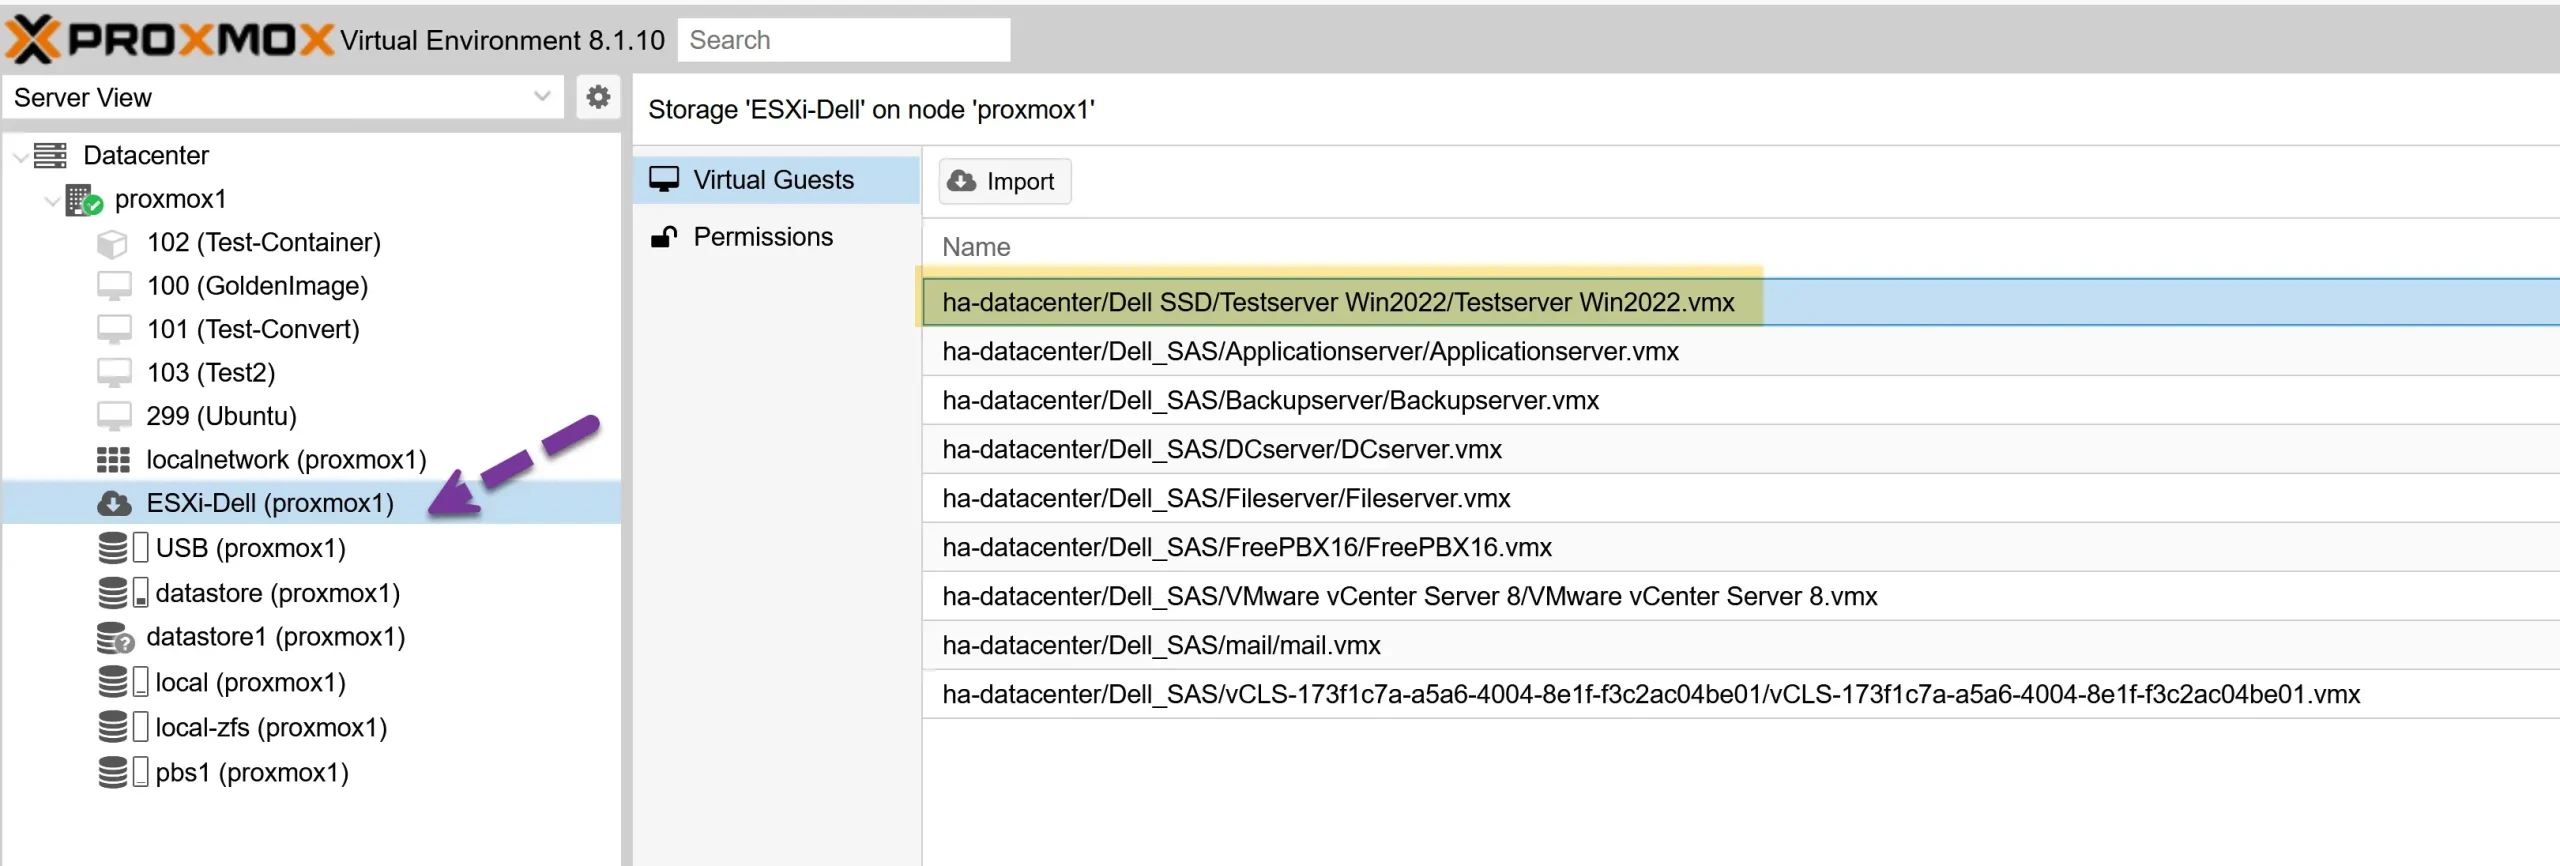Click the localnetwork grid icon
Image resolution: width=2560 pixels, height=866 pixels.
tap(113, 459)
